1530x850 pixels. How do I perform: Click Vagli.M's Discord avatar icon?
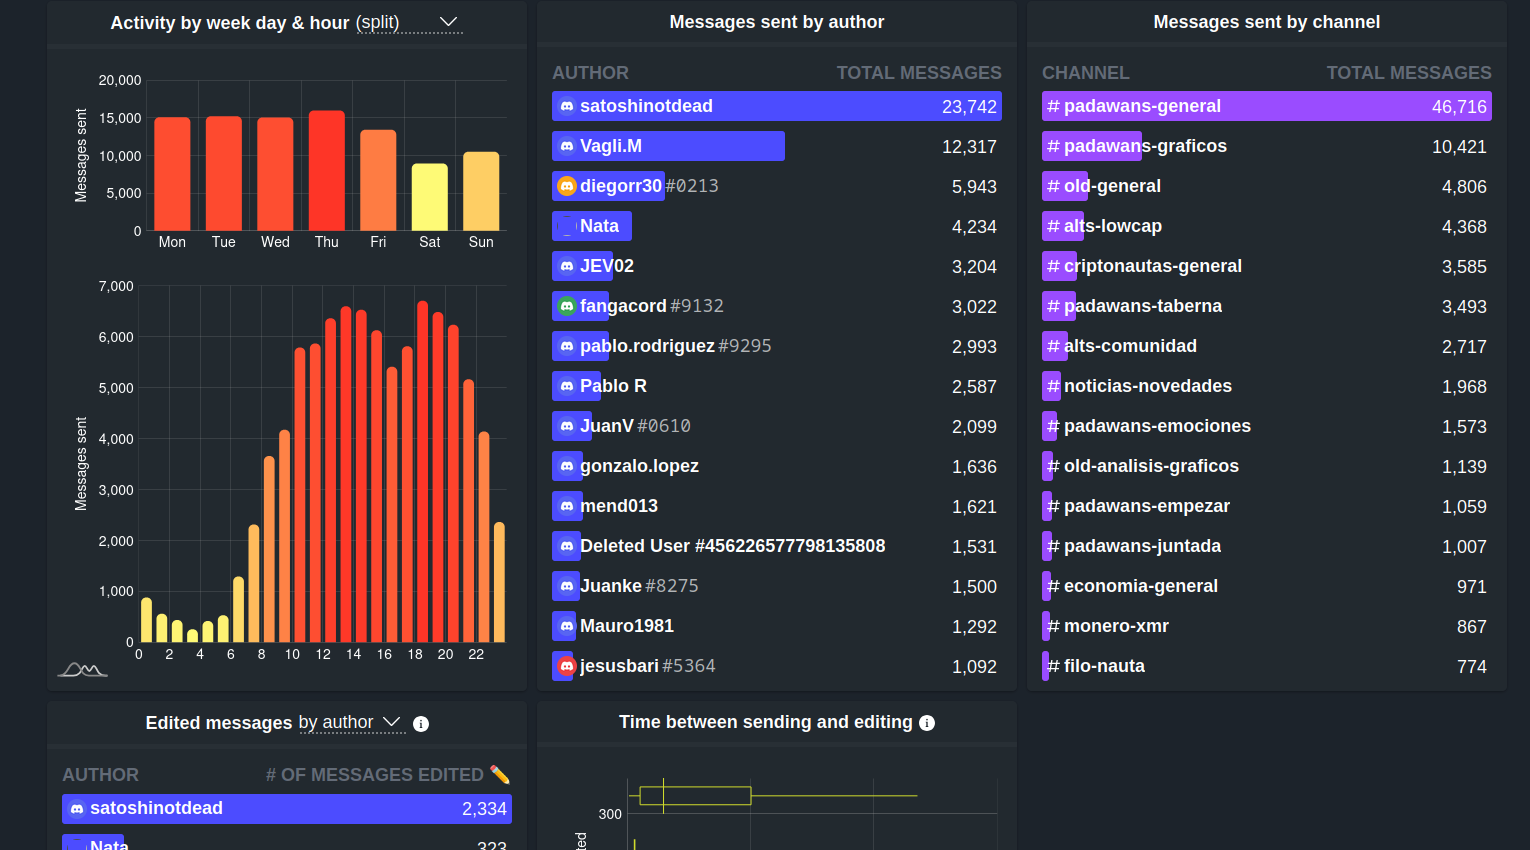tap(567, 146)
